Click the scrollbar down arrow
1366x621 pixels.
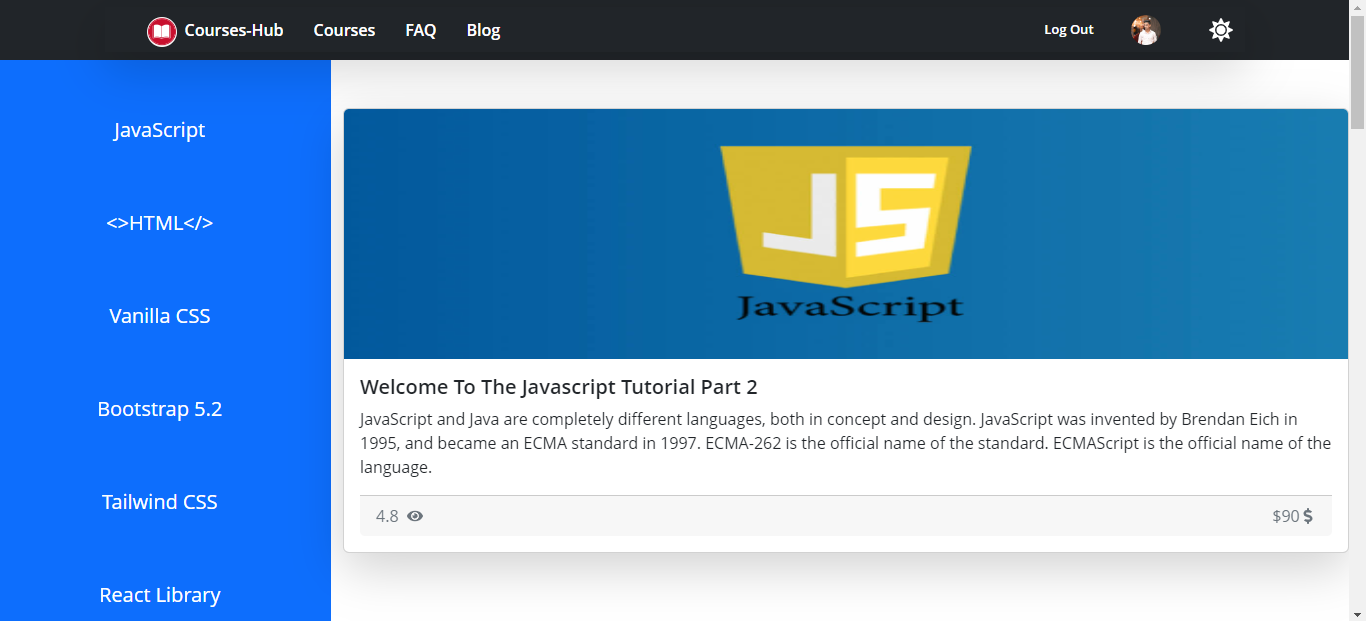pos(1357,613)
